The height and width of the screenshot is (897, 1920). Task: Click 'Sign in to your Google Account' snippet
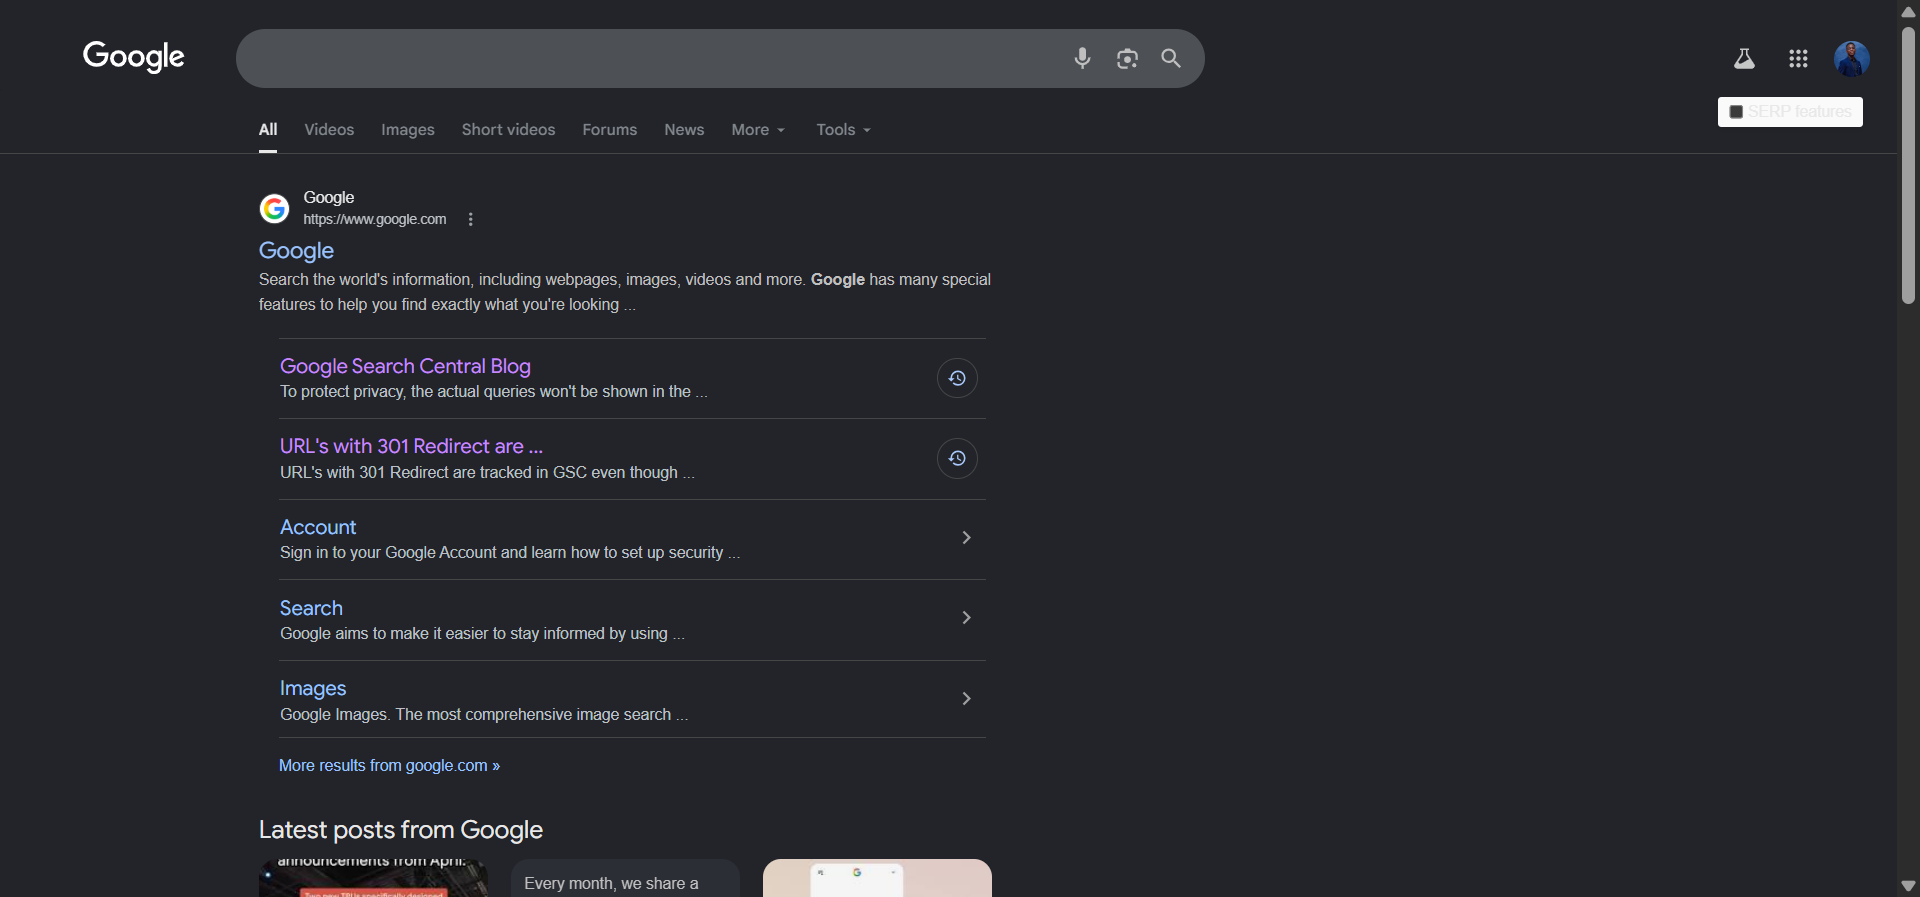coord(510,553)
